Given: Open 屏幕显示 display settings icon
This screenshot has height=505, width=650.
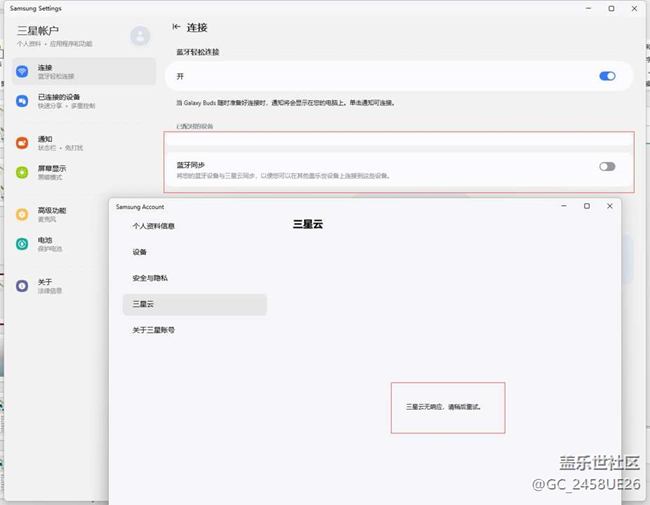Looking at the screenshot, I should click(x=22, y=172).
